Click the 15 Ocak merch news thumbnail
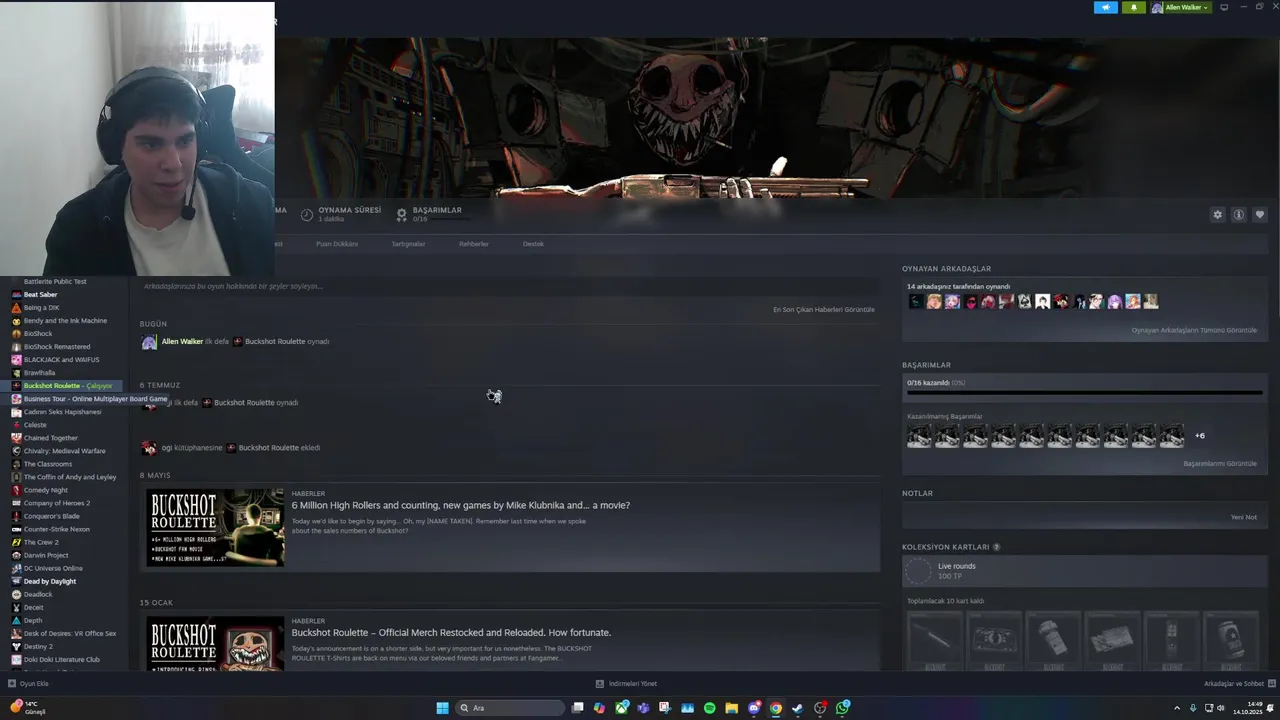This screenshot has width=1280, height=720. click(x=215, y=643)
